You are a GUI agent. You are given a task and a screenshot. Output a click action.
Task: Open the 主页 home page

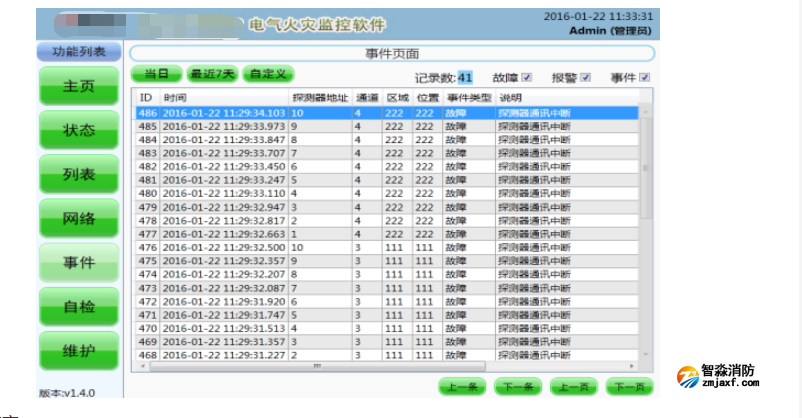coord(79,86)
